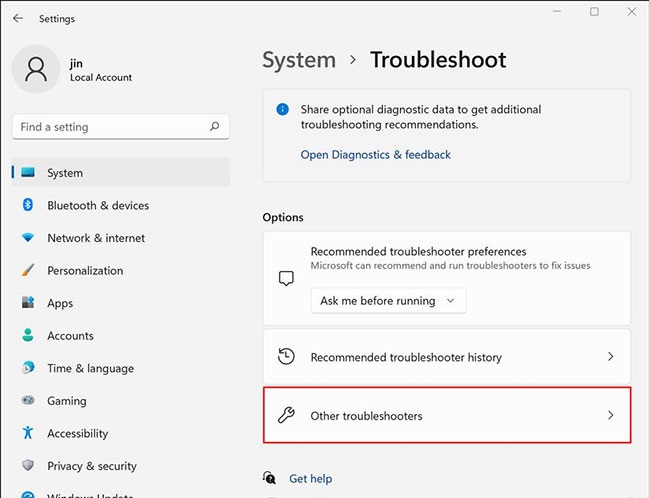
Task: Click the Get help headset icon
Action: [269, 478]
